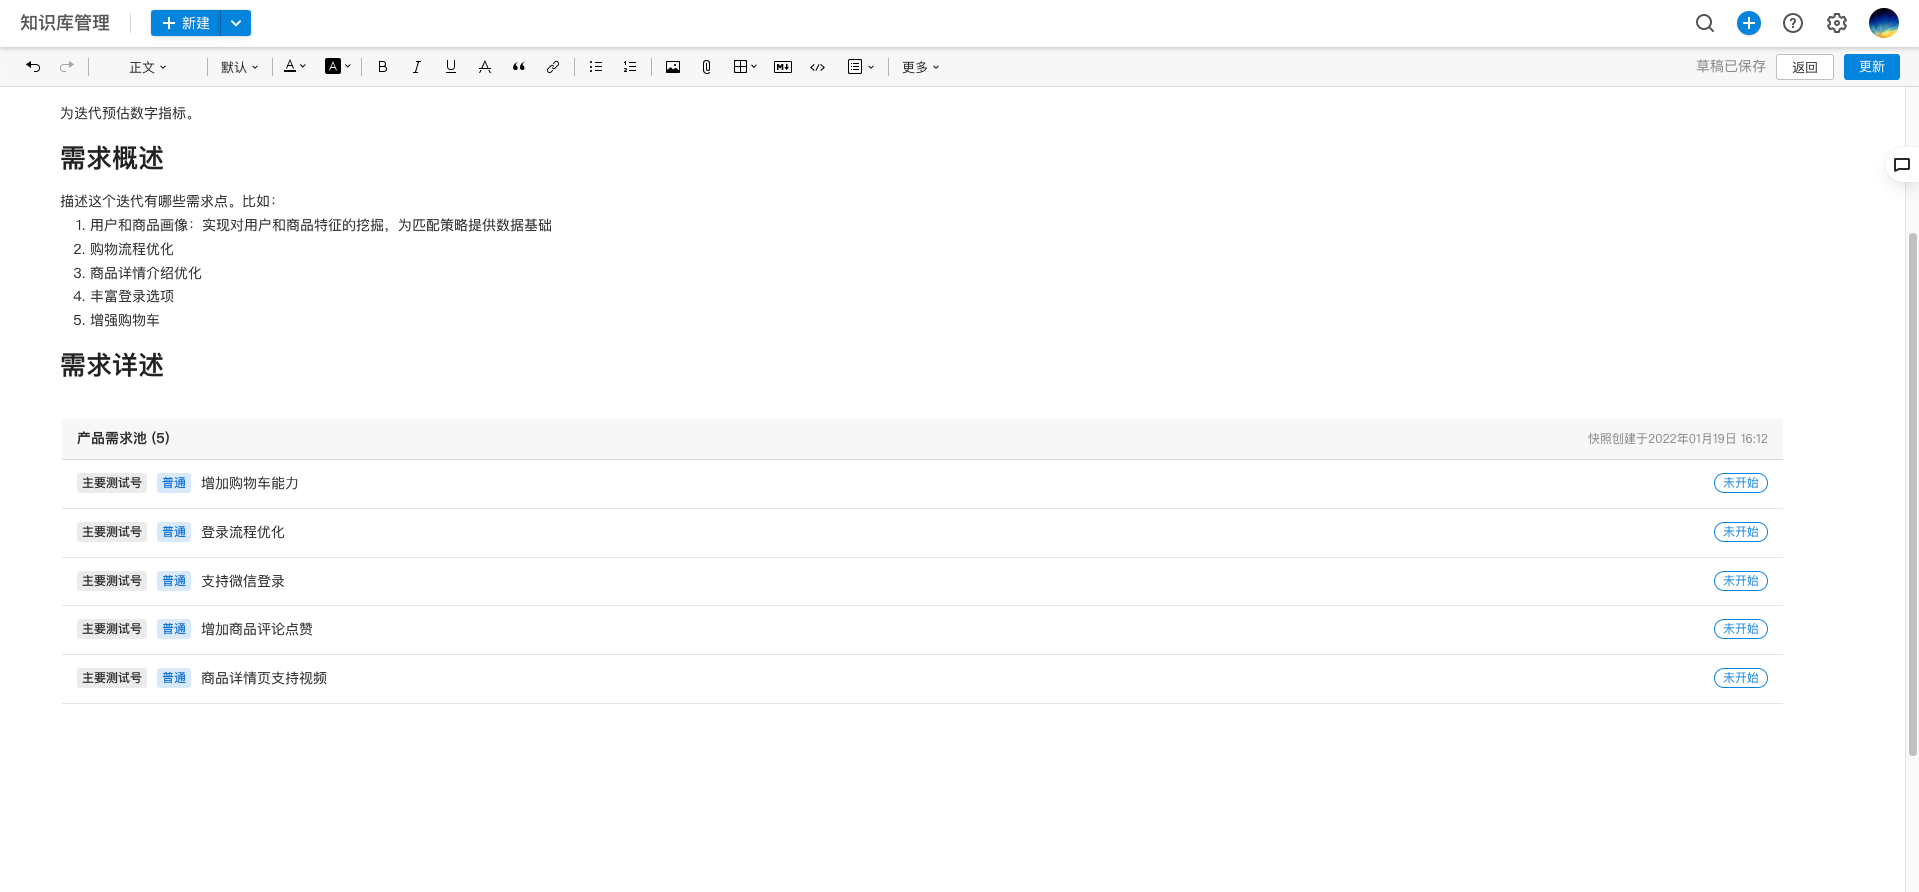Open the 增加购物车能力 requirement
This screenshot has width=1919, height=892.
(x=250, y=483)
